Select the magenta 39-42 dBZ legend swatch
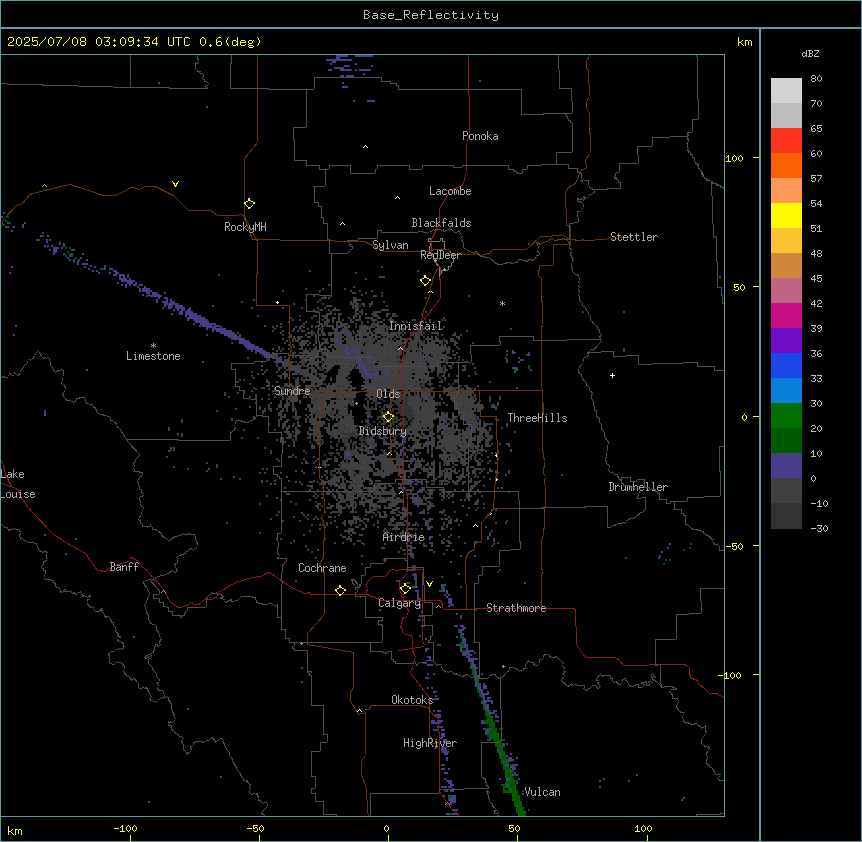This screenshot has width=862, height=842. pos(786,316)
